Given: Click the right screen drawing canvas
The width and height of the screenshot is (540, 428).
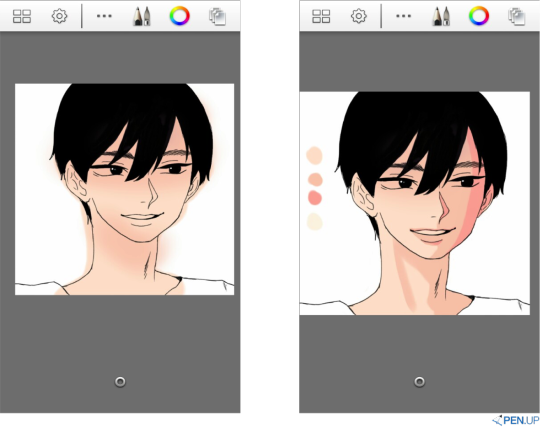Looking at the screenshot, I should (415, 203).
